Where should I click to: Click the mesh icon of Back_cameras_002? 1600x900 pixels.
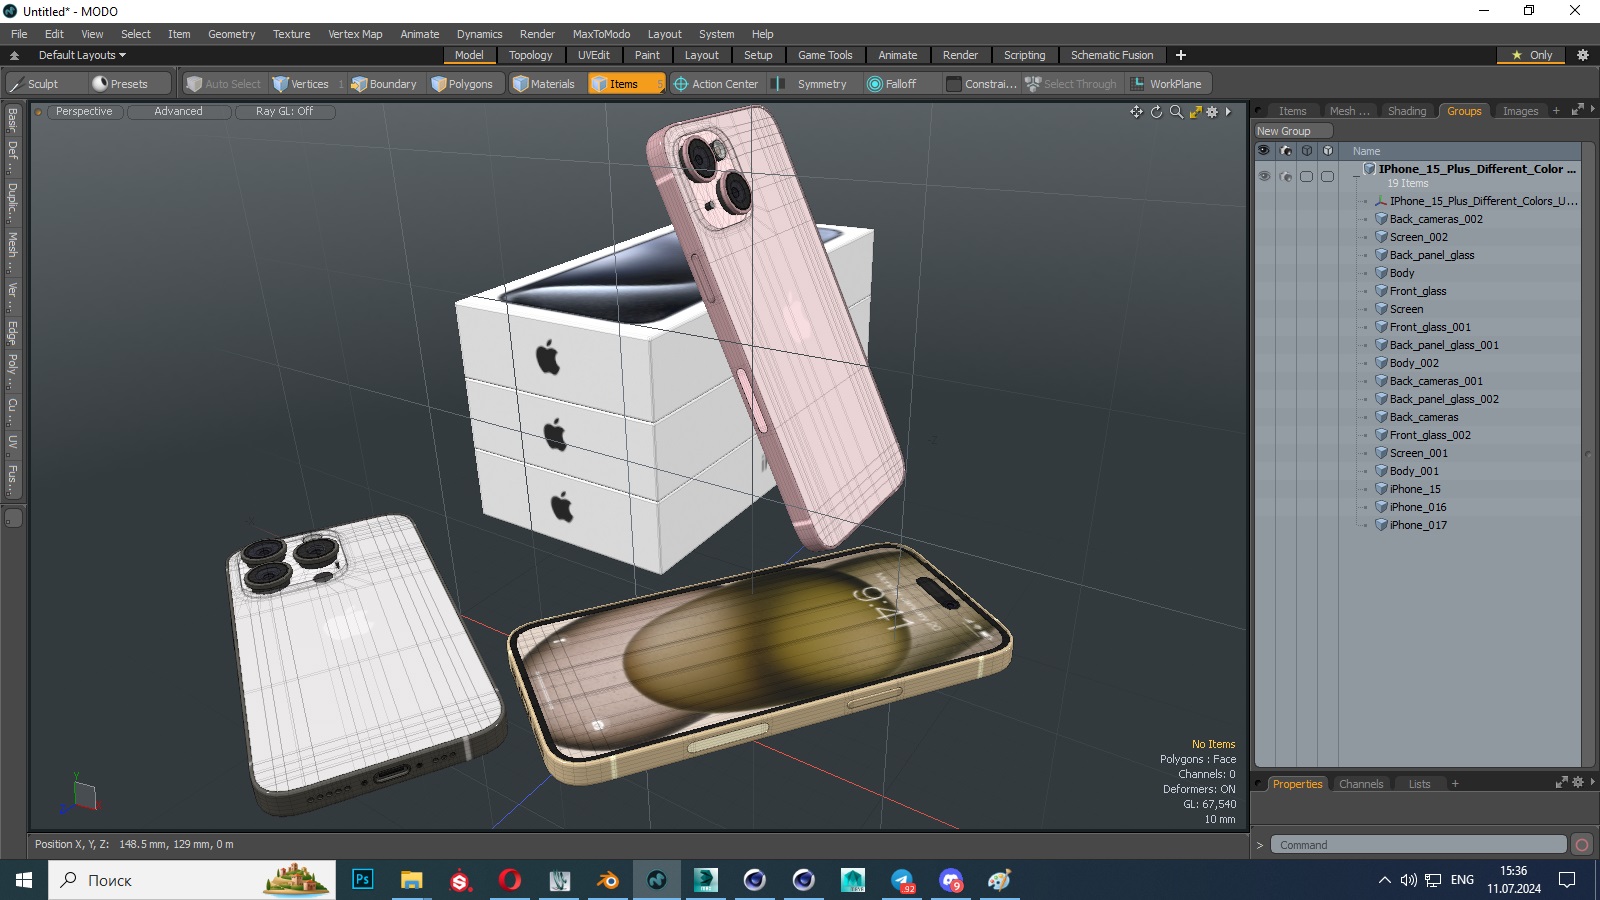coord(1381,219)
